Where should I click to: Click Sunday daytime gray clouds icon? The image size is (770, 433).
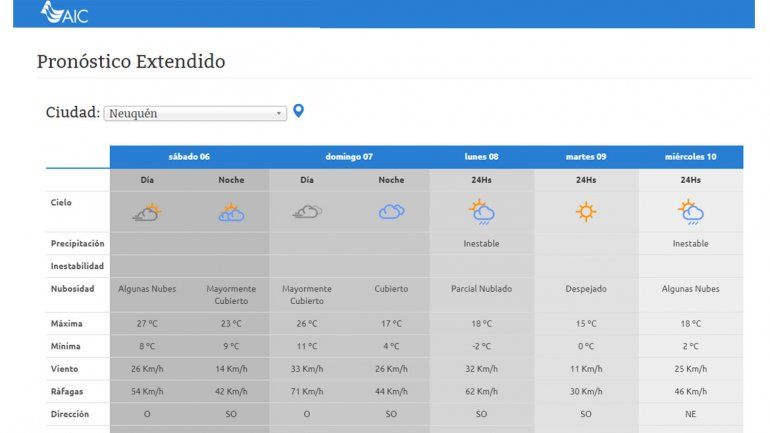307,212
